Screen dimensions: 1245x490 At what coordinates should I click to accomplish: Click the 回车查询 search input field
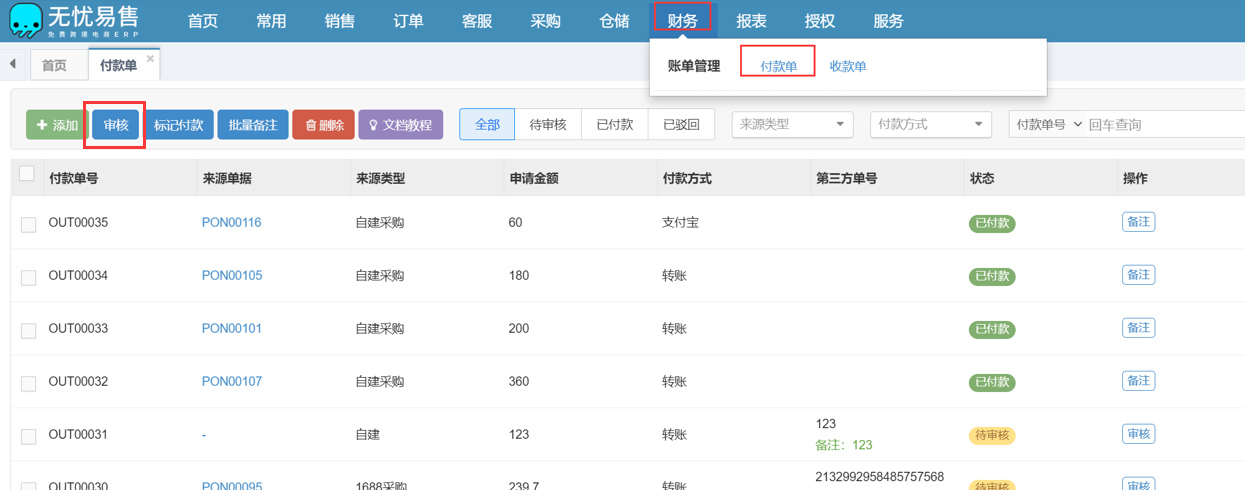(1160, 125)
